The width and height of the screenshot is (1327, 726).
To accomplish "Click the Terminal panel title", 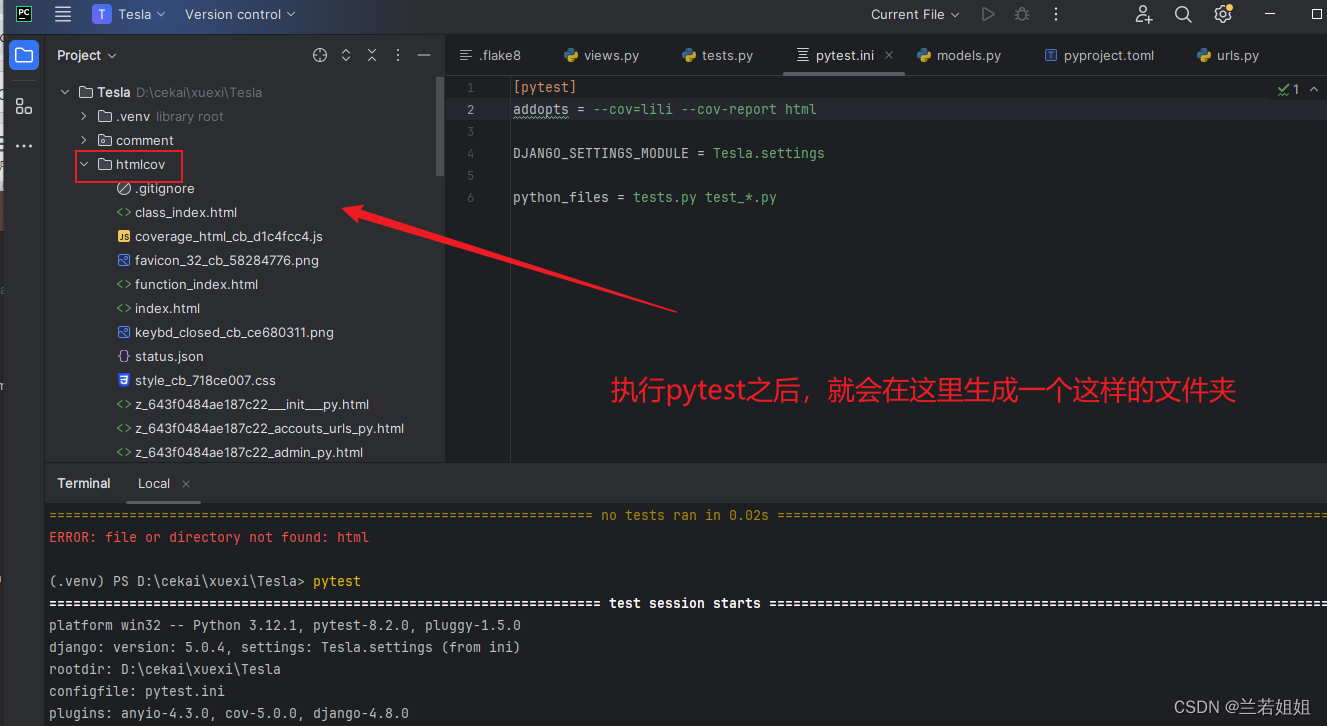I will click(84, 483).
